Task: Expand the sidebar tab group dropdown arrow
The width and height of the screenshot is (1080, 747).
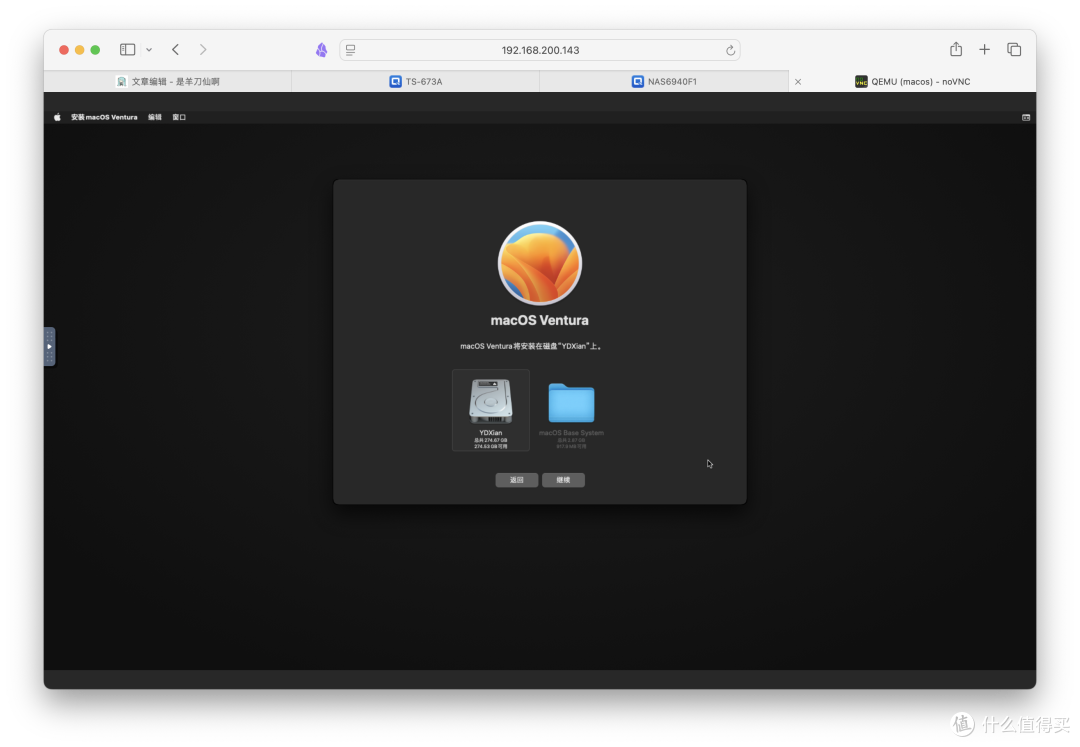Action: pos(149,49)
